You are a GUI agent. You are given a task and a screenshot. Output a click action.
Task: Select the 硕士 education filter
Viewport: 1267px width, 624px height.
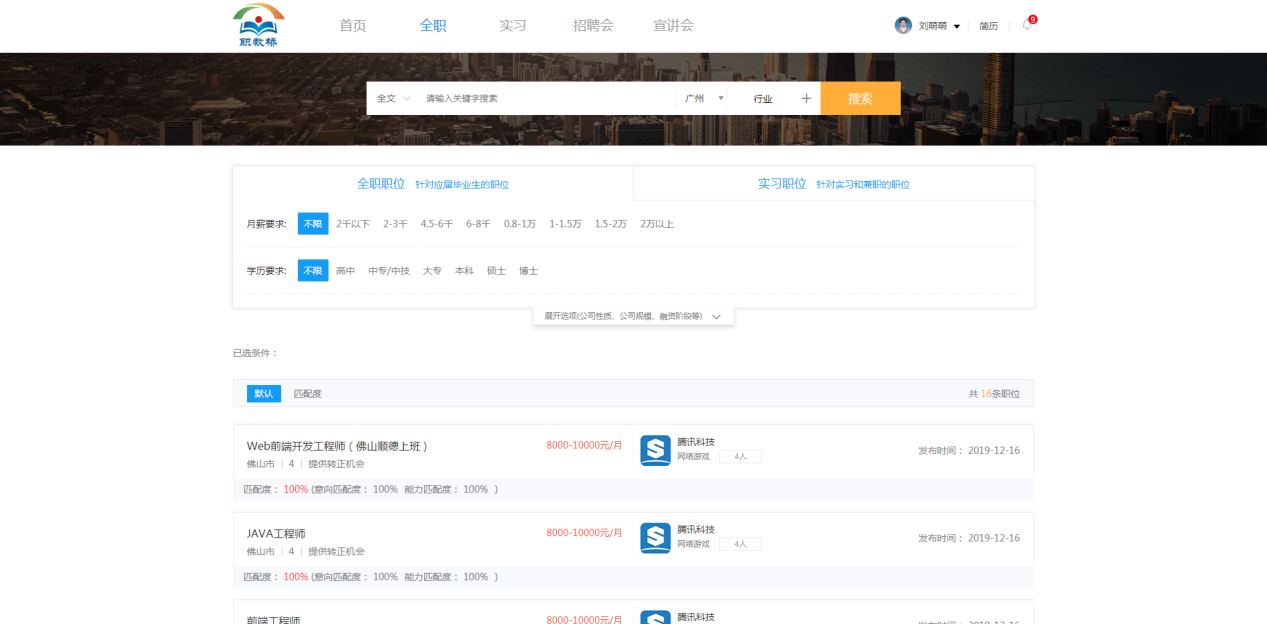[496, 271]
